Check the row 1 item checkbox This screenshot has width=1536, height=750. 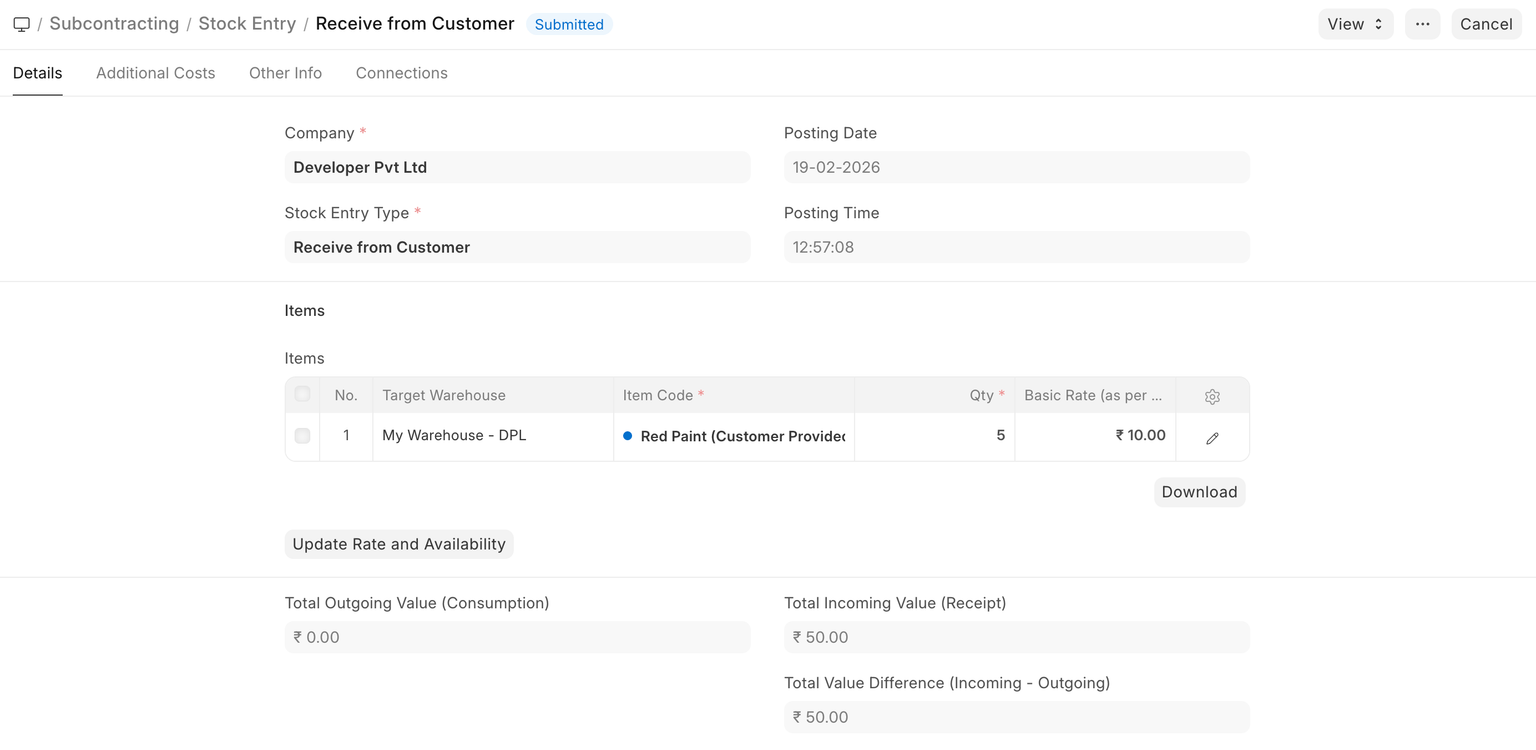pos(302,436)
